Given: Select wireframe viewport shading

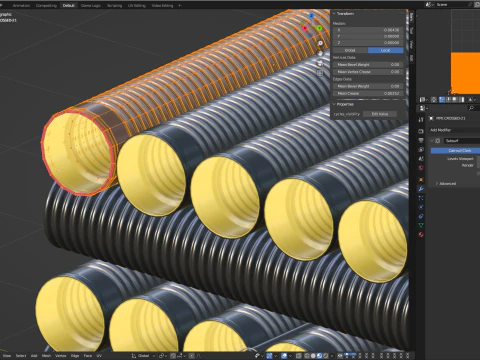Looking at the screenshot, I should pyautogui.click(x=306, y=356).
